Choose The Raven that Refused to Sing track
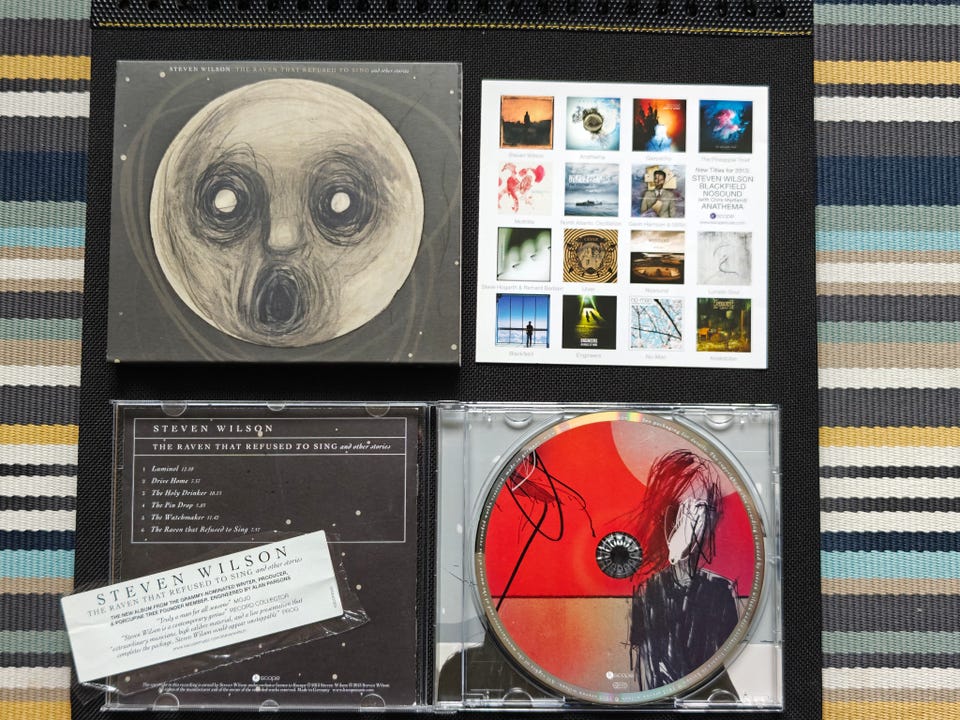The image size is (960, 720). [201, 529]
